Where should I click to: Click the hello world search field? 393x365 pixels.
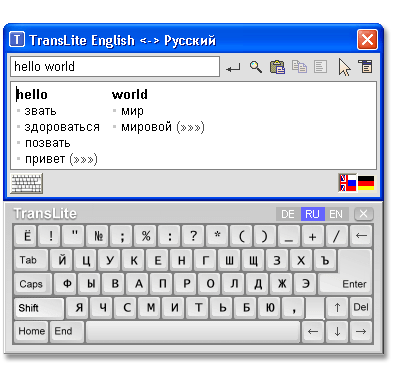pos(115,67)
